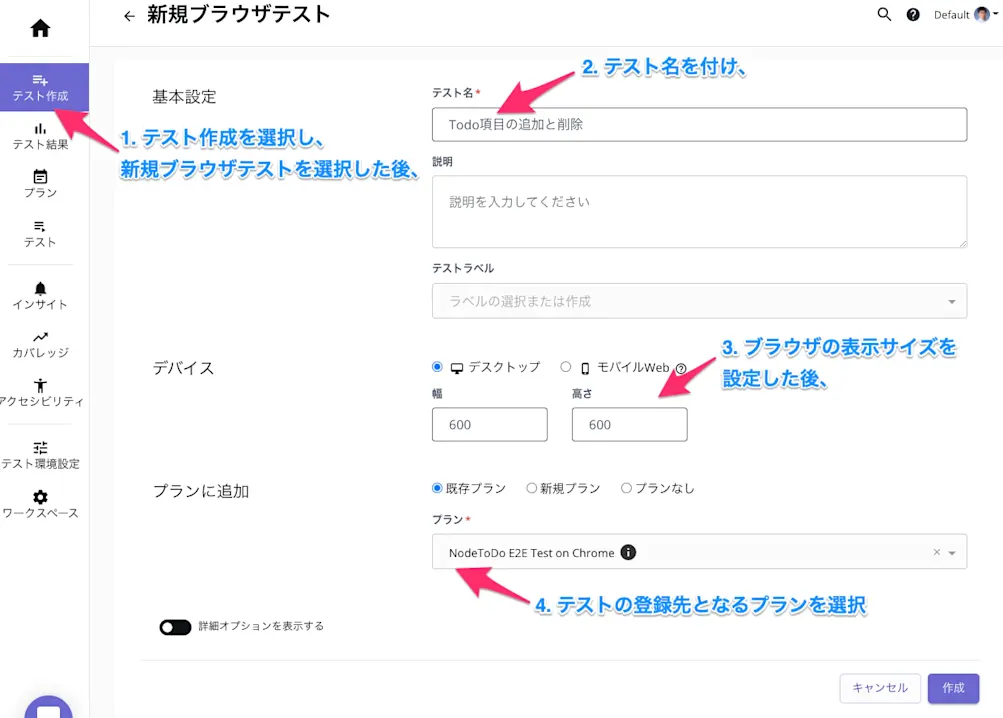1003x718 pixels.
Task: Open the Default workspace dropdown
Action: pos(961,15)
